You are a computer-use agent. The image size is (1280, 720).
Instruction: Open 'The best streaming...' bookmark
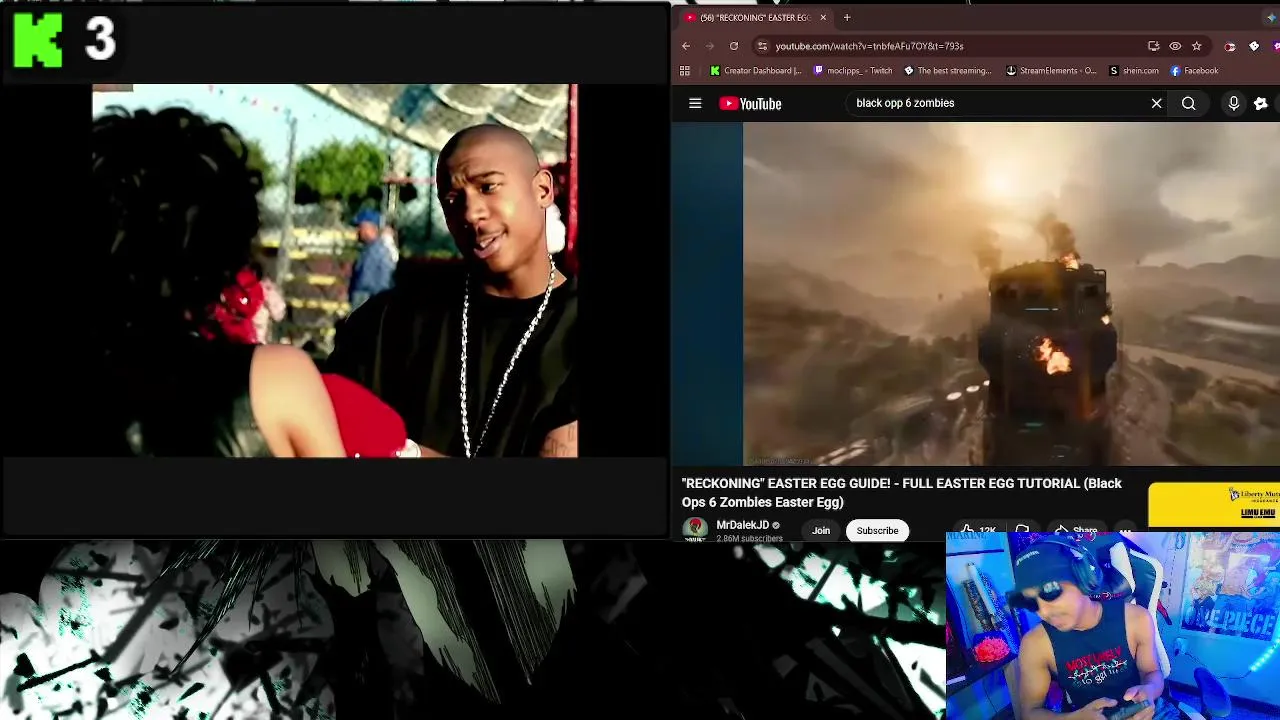947,71
